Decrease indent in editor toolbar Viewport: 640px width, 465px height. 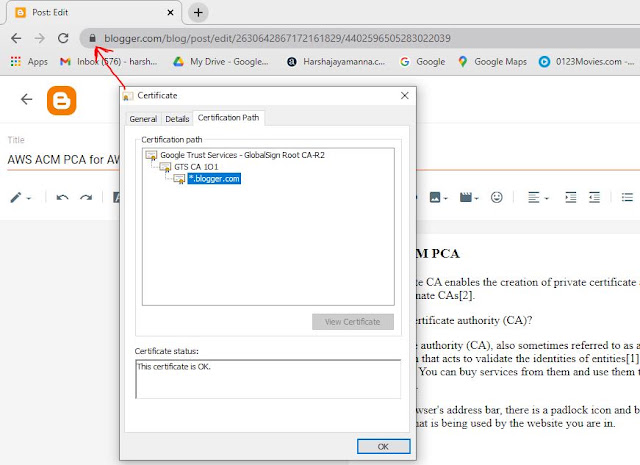pyautogui.click(x=594, y=198)
